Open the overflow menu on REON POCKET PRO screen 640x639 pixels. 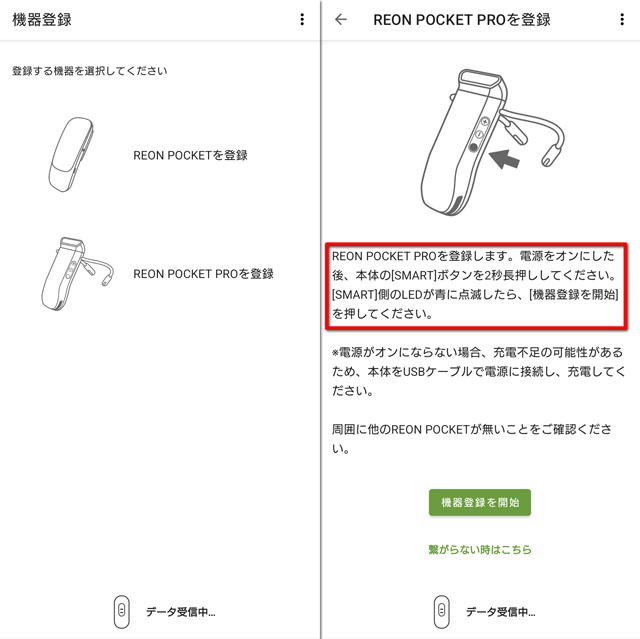(622, 19)
